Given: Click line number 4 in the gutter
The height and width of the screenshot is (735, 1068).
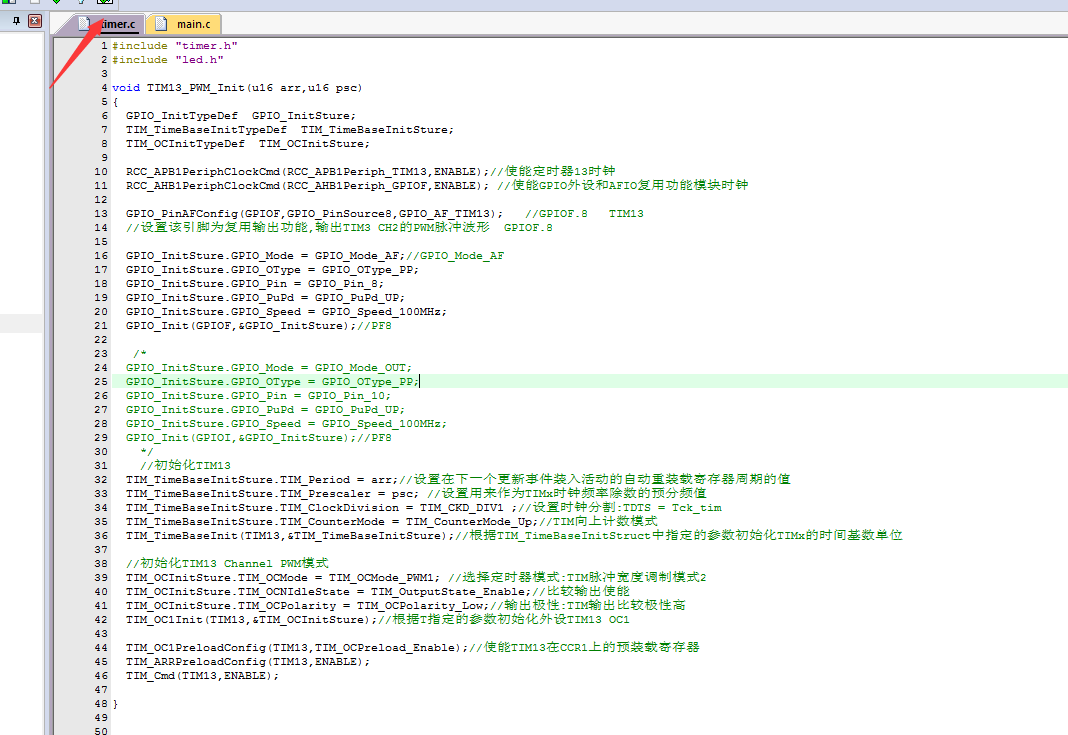Looking at the screenshot, I should pos(104,88).
